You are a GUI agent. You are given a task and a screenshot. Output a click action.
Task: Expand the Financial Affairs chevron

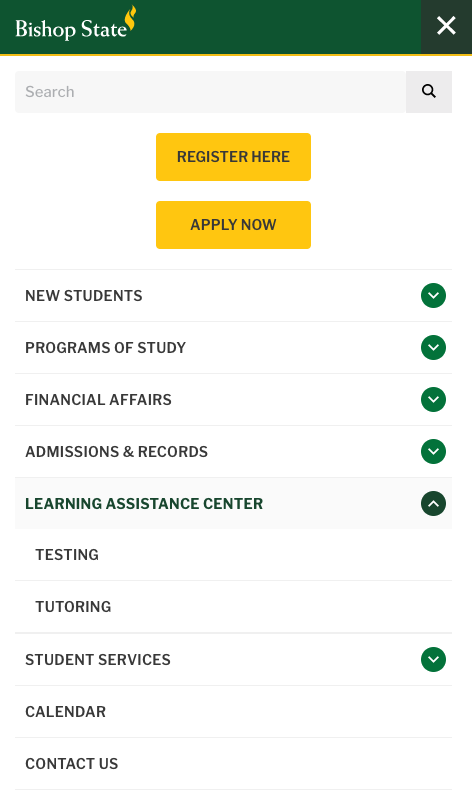click(x=433, y=400)
